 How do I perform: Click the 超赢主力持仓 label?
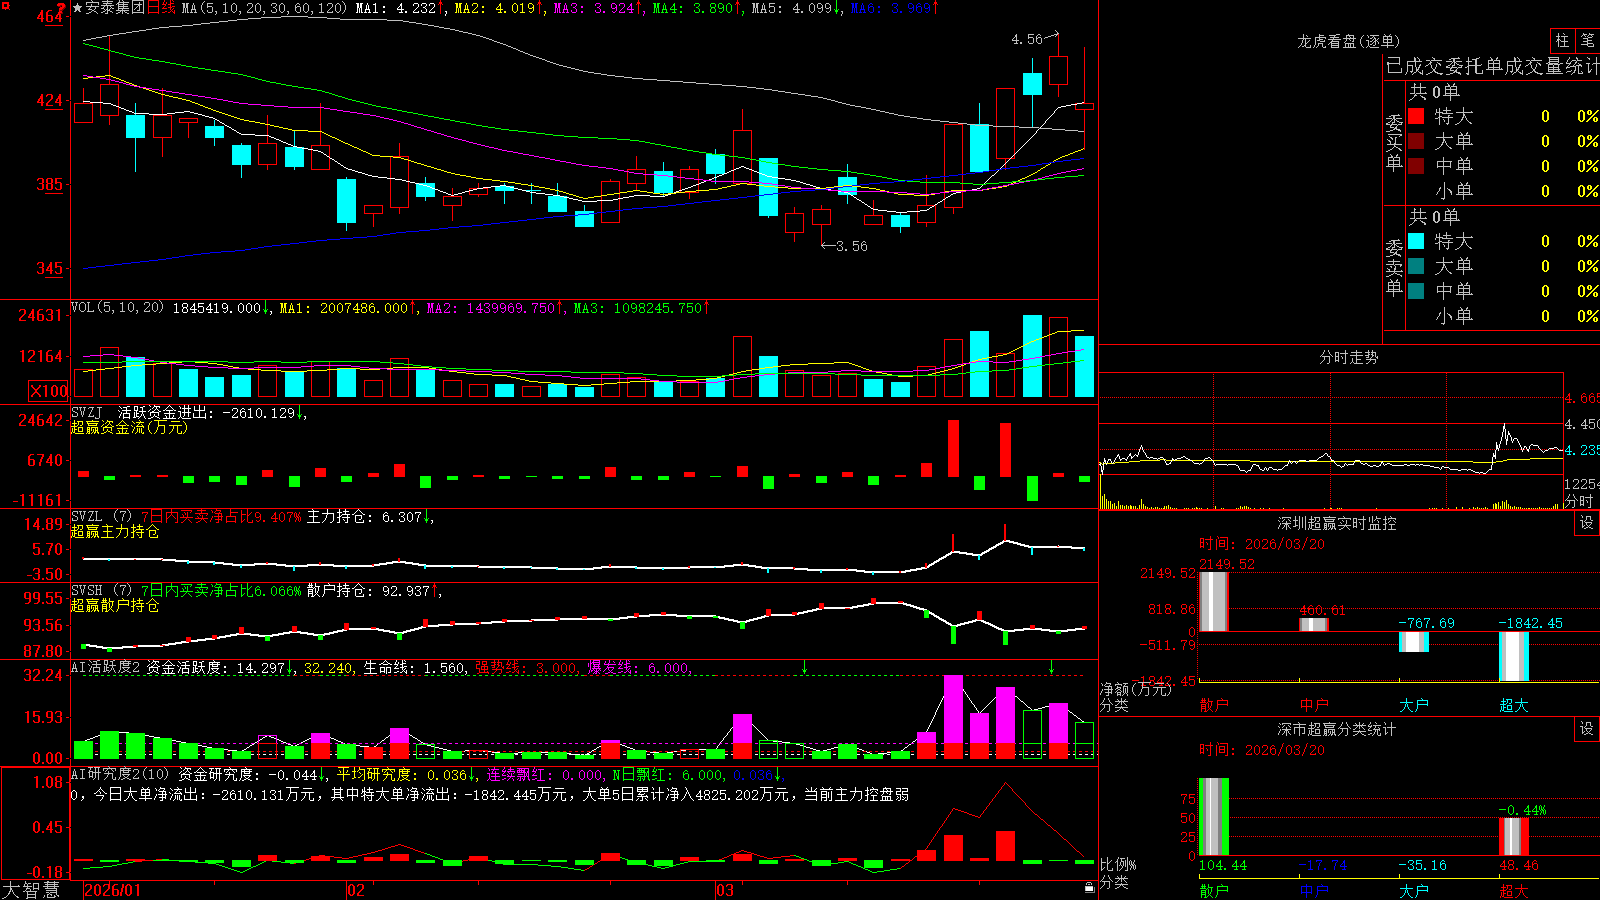pos(115,531)
